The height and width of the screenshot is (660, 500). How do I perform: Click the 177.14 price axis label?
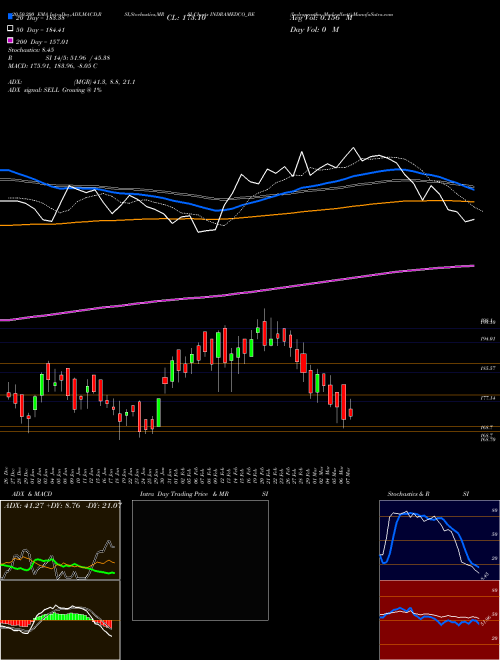[x=488, y=397]
